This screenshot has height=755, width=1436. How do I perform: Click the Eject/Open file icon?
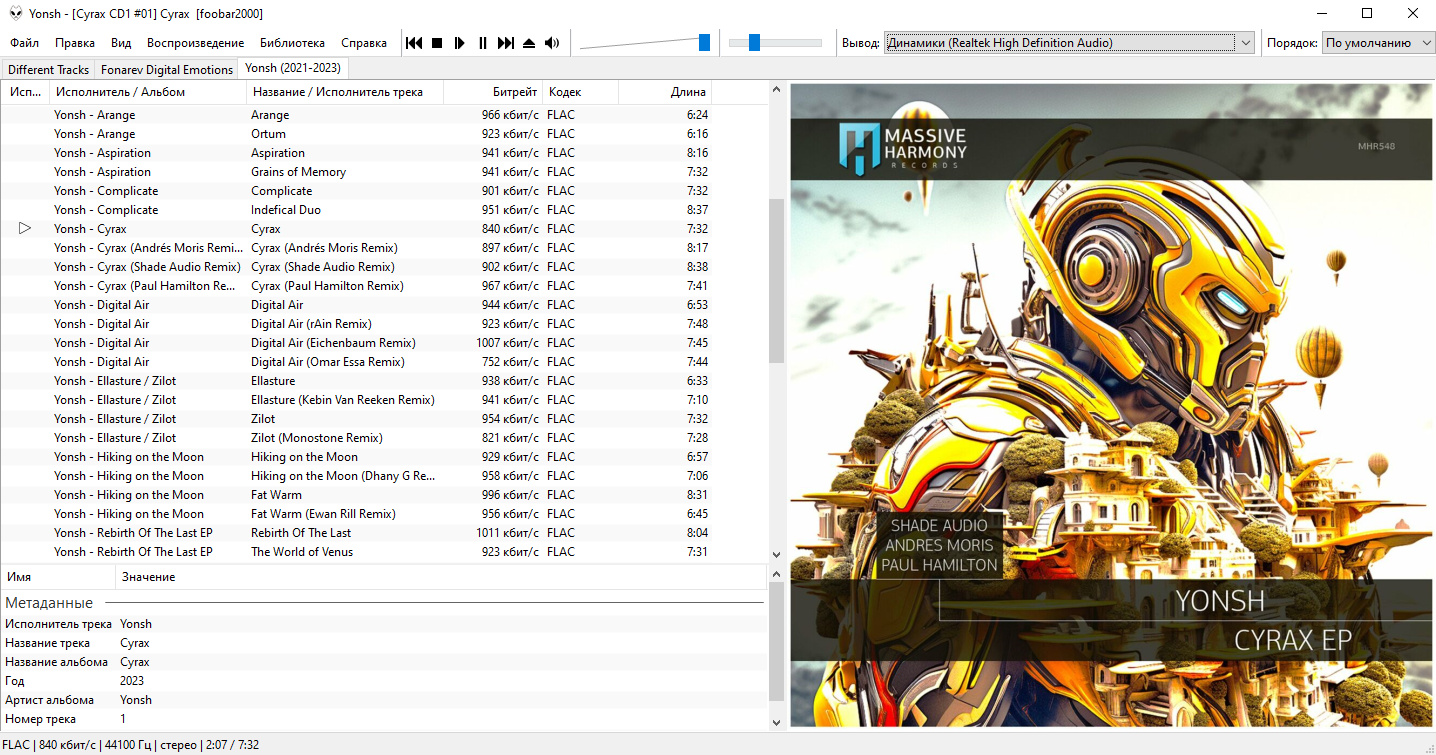(x=529, y=43)
